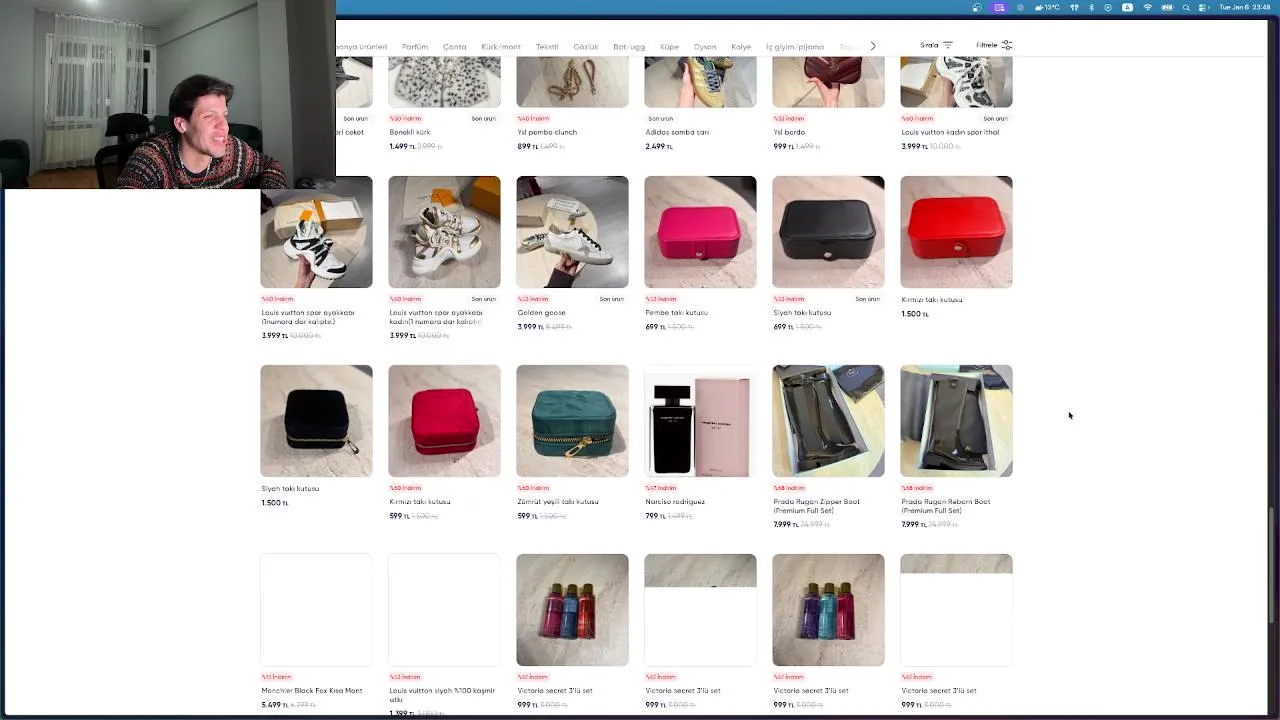Open Pembe takı kutusu product image
Viewport: 1280px width, 720px height.
(700, 232)
